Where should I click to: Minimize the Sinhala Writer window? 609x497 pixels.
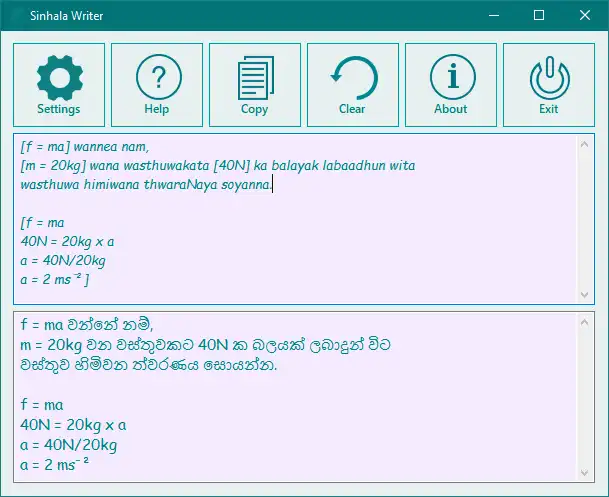(494, 16)
